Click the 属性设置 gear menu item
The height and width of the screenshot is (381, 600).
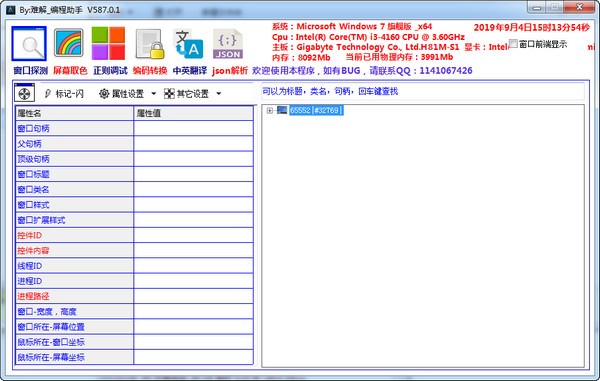click(x=121, y=94)
